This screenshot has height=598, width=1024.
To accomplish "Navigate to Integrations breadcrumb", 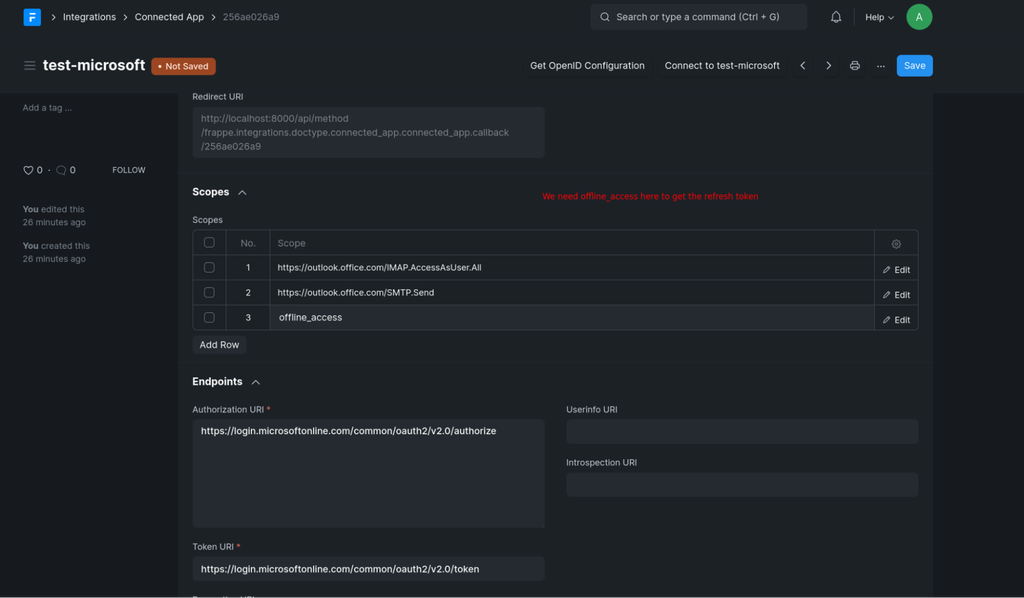I will [89, 17].
